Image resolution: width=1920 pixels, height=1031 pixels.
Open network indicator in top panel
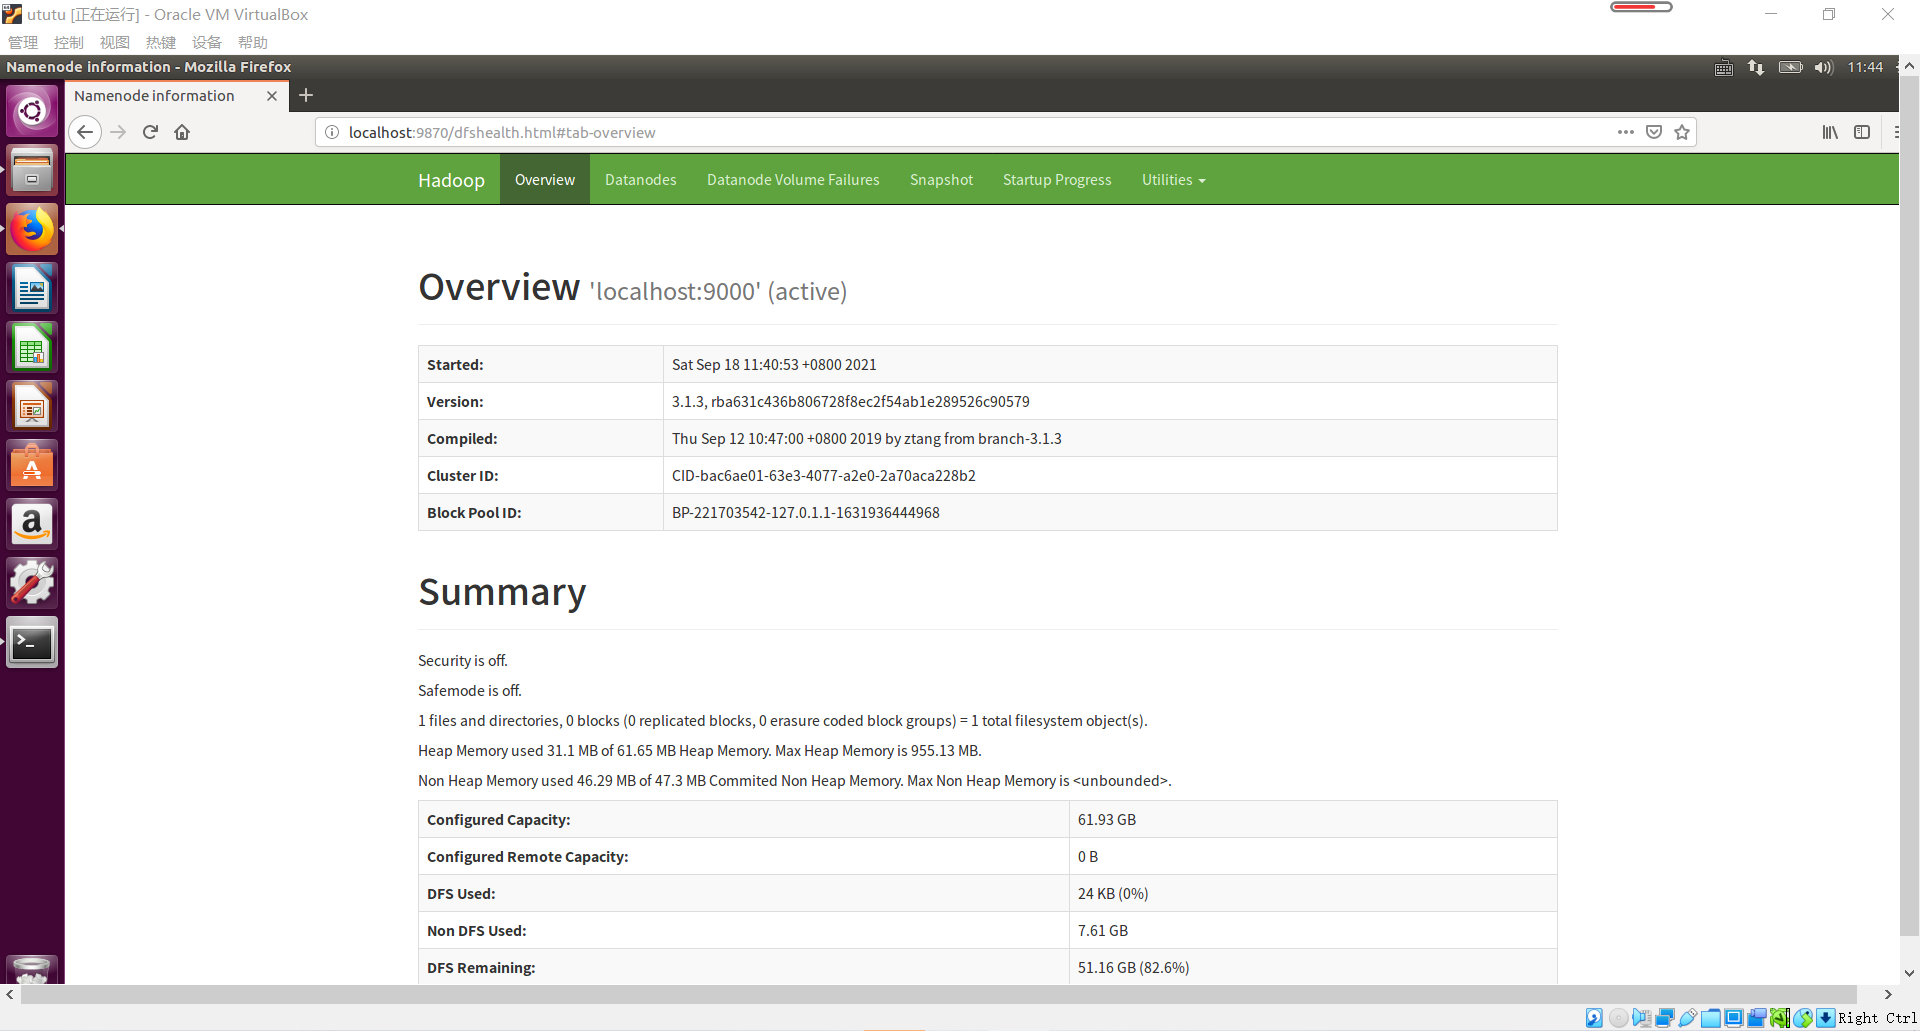[x=1756, y=67]
